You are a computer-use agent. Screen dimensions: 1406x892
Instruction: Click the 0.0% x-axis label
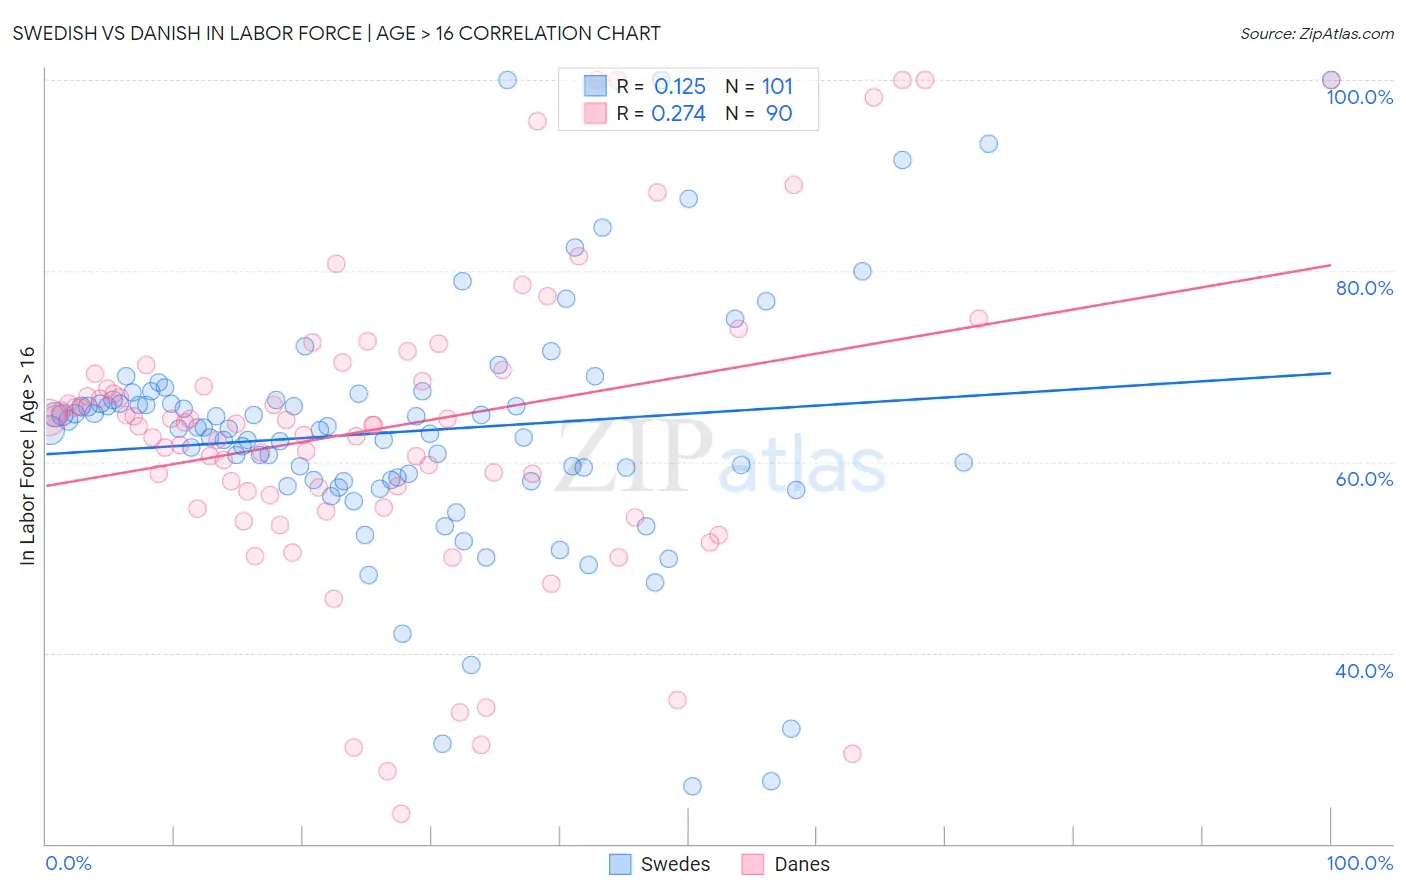tap(69, 863)
